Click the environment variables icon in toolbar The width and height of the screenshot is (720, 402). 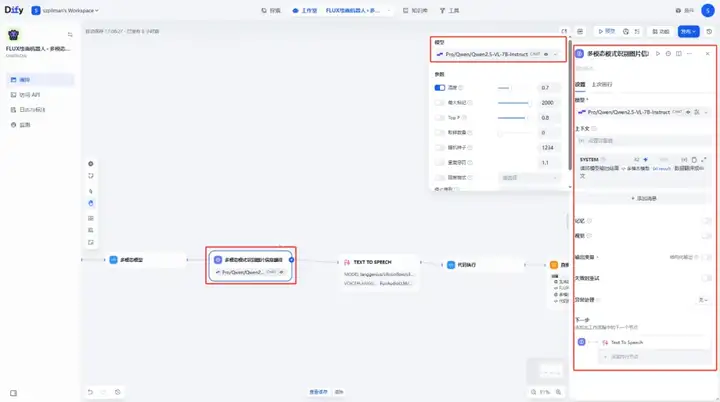[580, 31]
